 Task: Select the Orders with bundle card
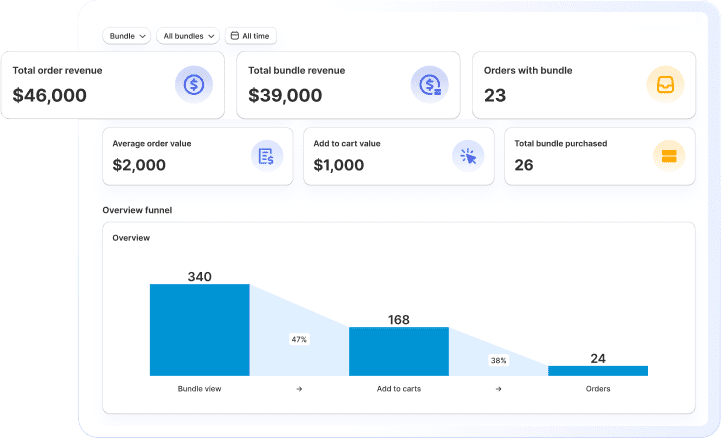(x=583, y=85)
